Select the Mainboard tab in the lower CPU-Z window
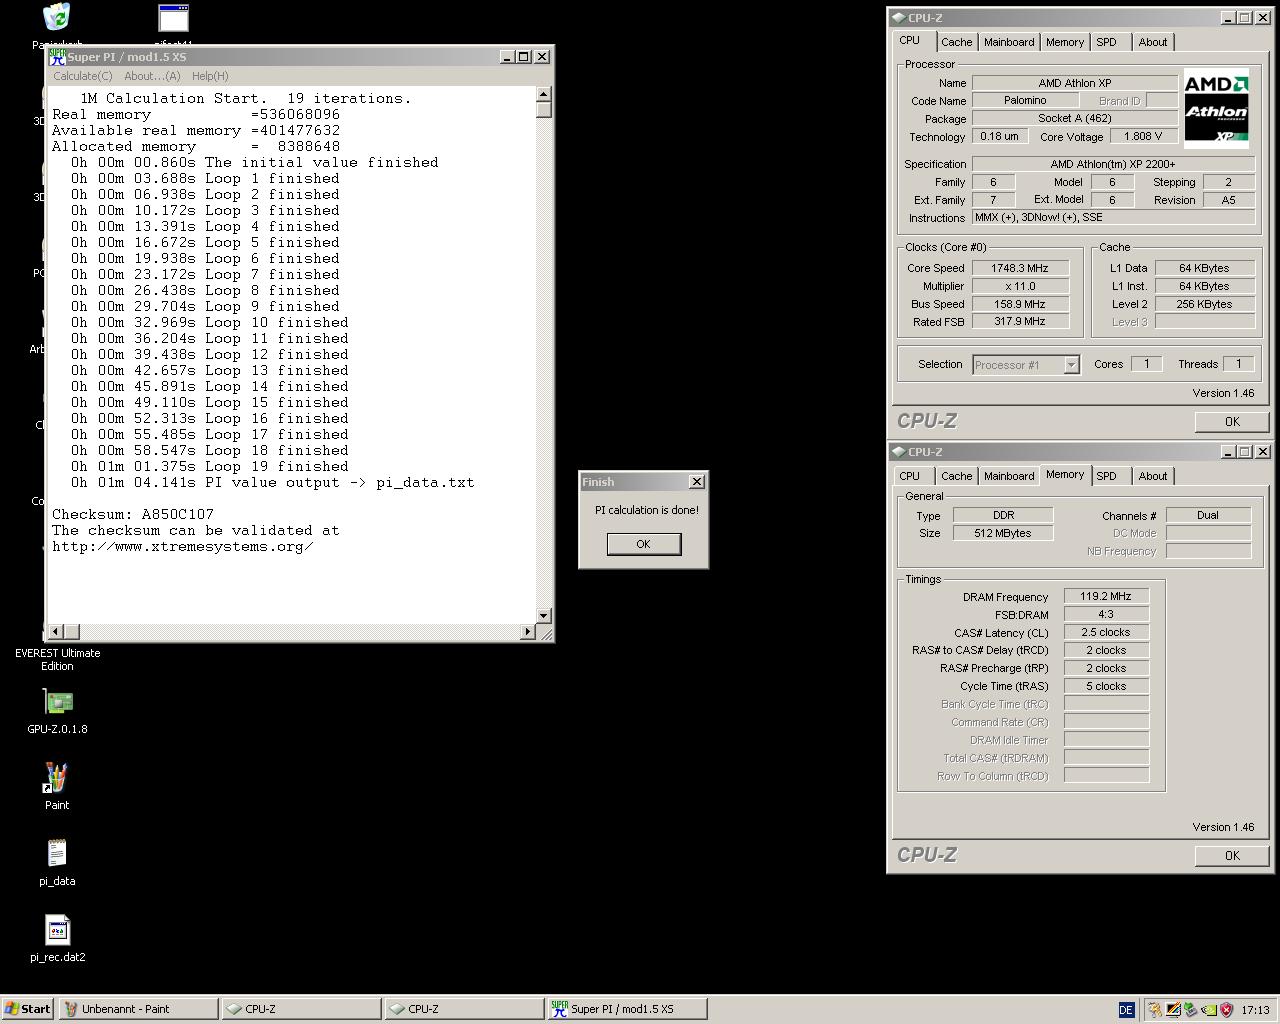Image resolution: width=1280 pixels, height=1024 pixels. 1009,476
